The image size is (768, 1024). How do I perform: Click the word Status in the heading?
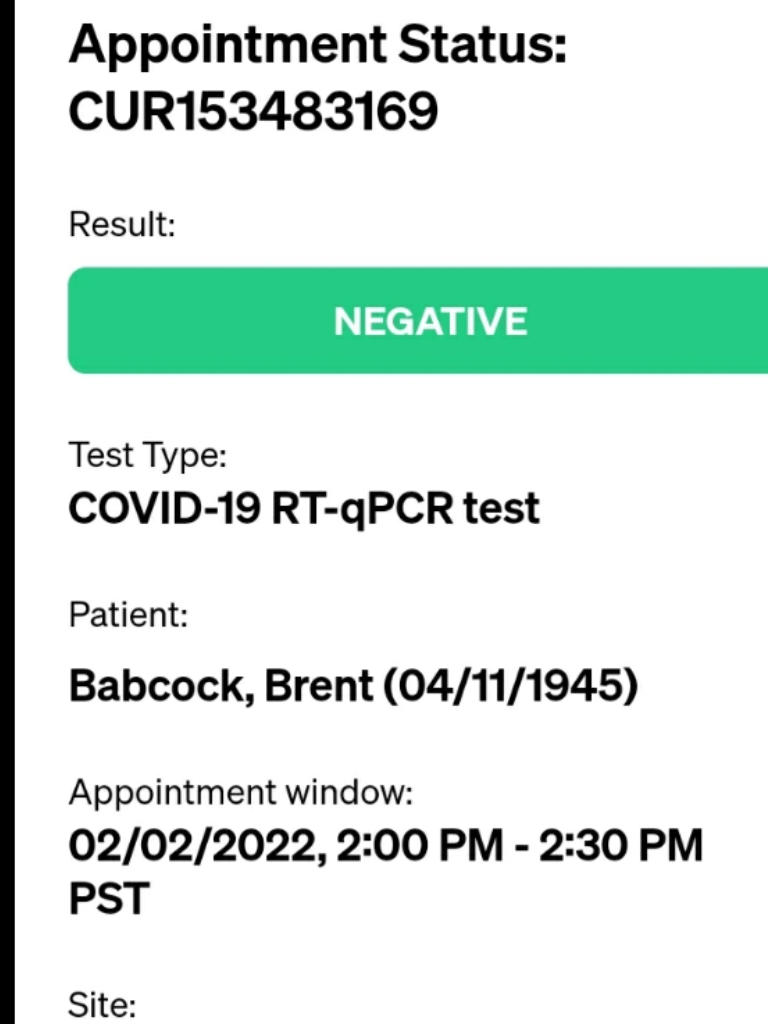(x=482, y=47)
